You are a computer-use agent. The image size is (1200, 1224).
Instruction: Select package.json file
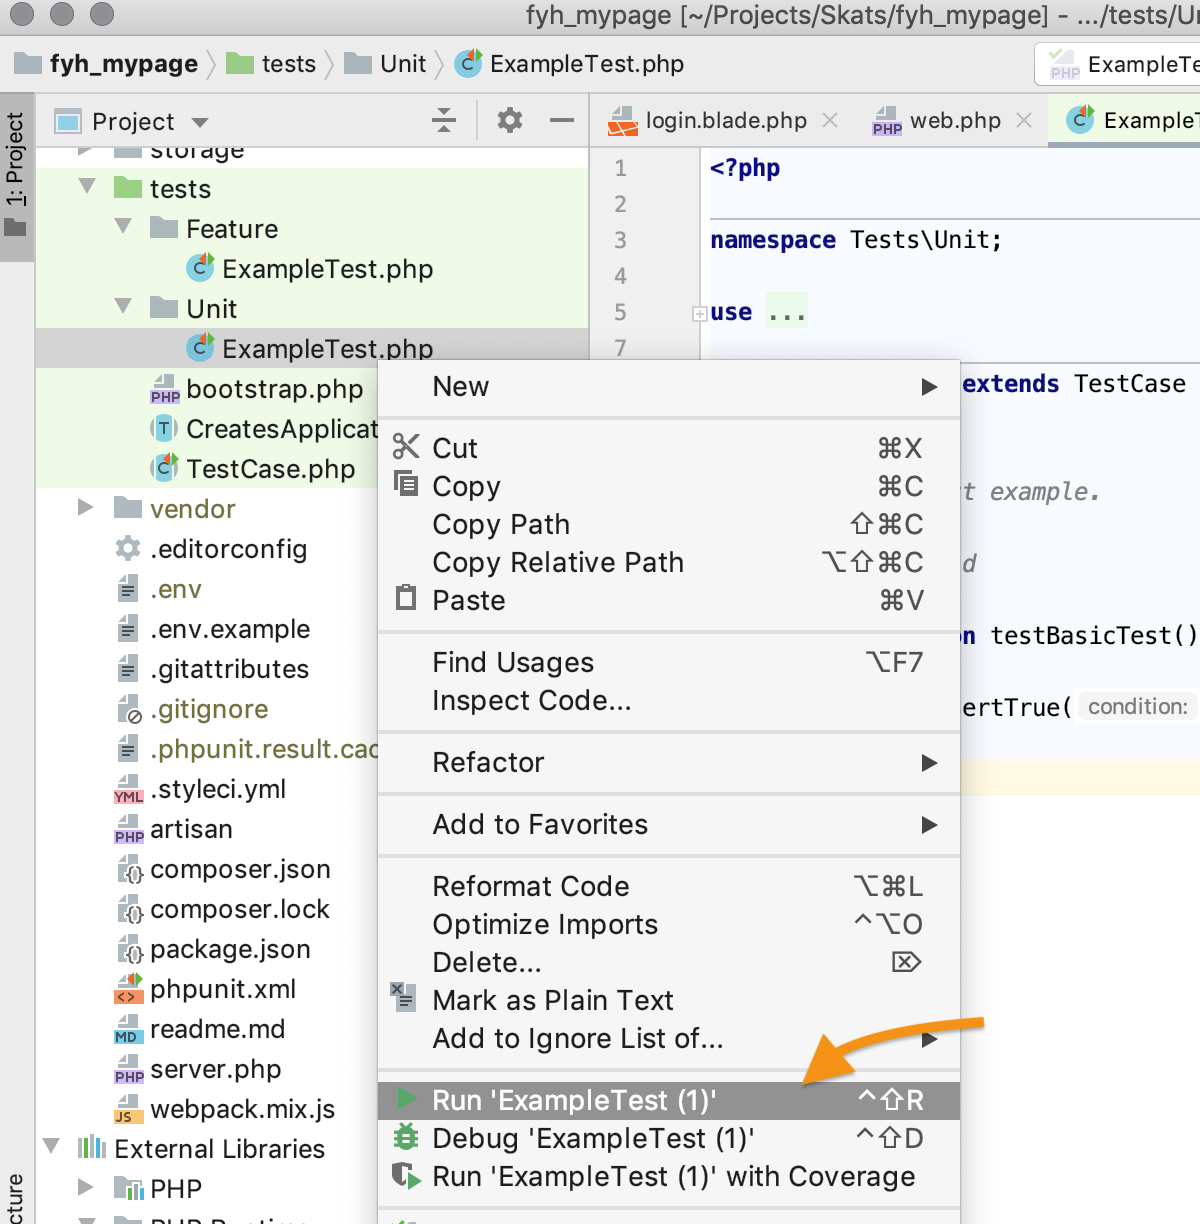click(x=212, y=949)
